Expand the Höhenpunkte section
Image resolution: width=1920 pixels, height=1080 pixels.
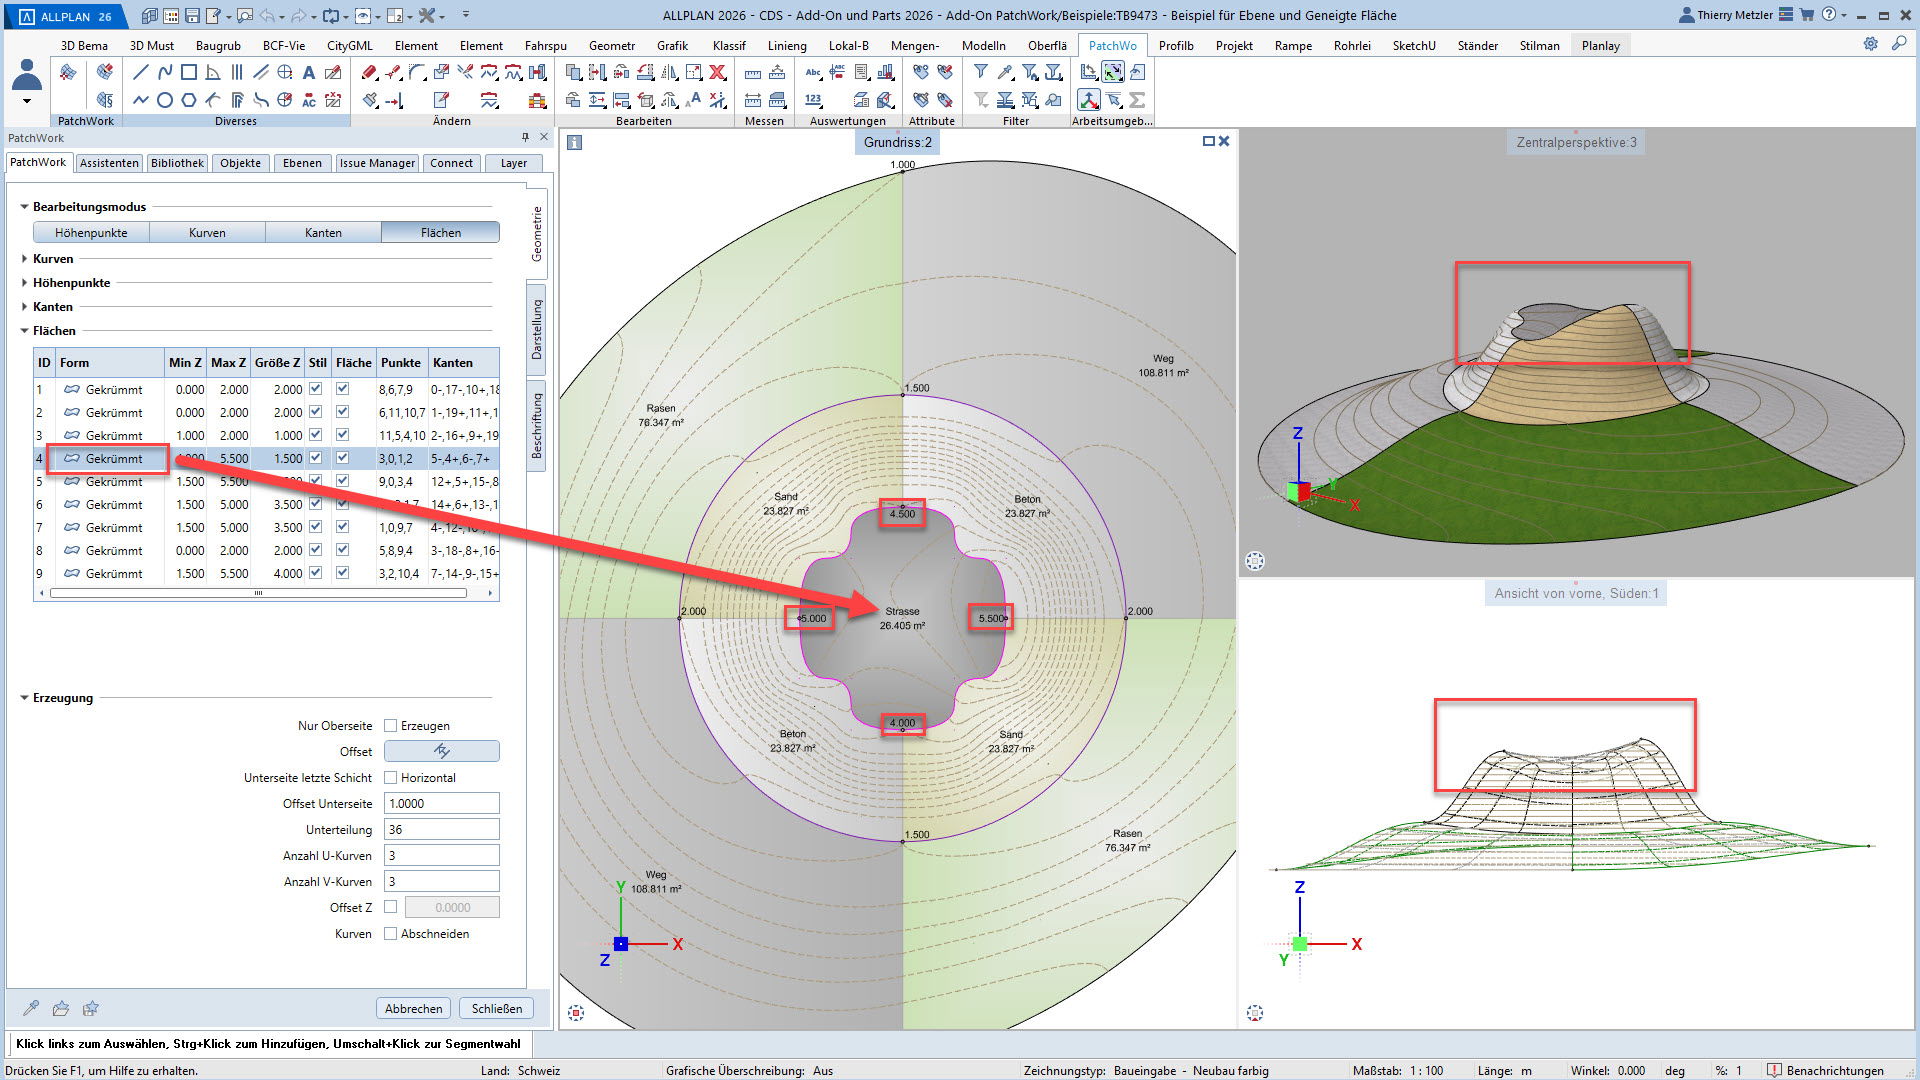coord(24,283)
